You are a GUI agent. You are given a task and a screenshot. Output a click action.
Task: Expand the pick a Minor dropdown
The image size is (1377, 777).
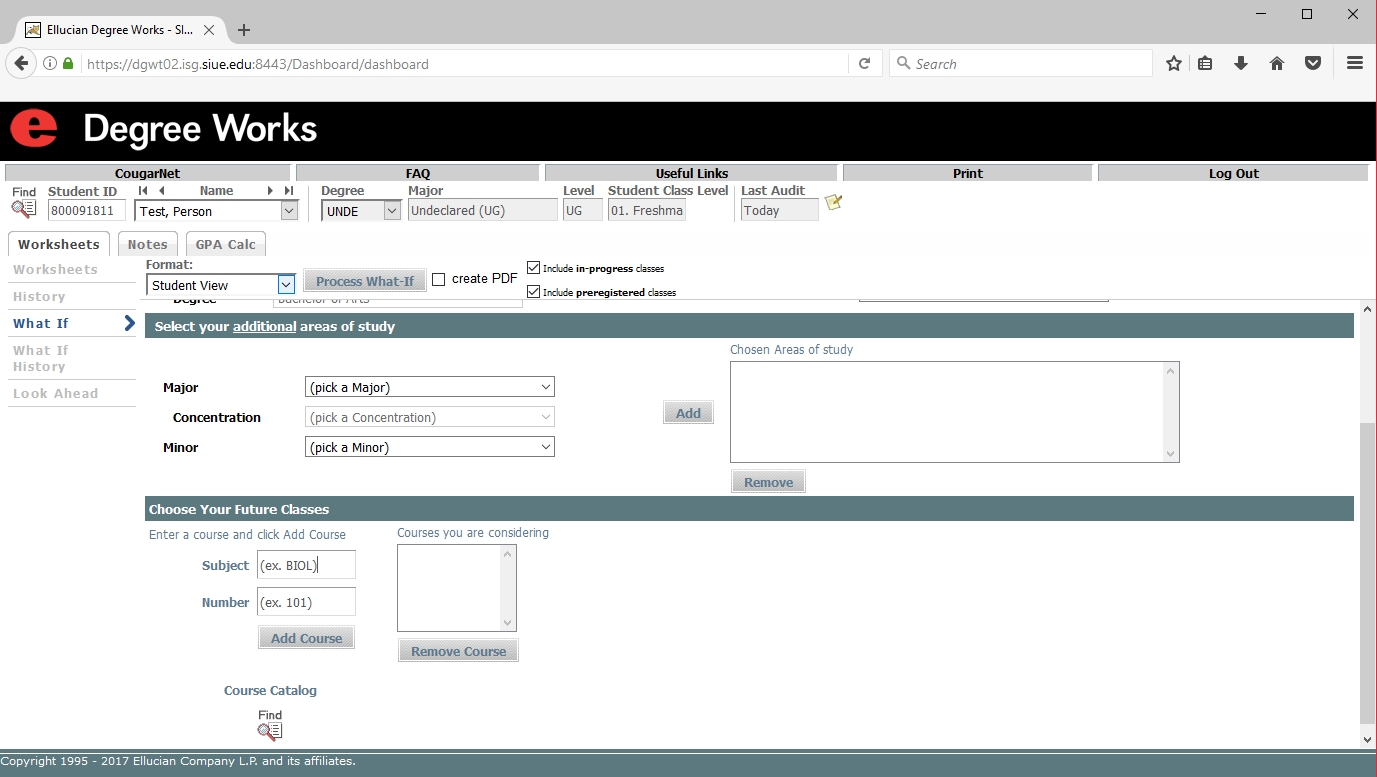429,447
